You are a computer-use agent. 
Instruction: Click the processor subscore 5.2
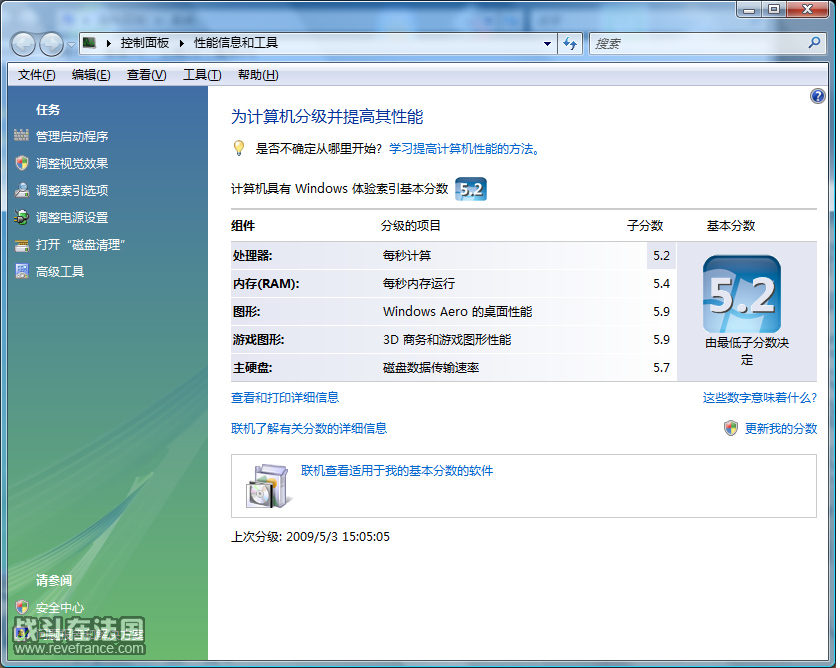(661, 256)
